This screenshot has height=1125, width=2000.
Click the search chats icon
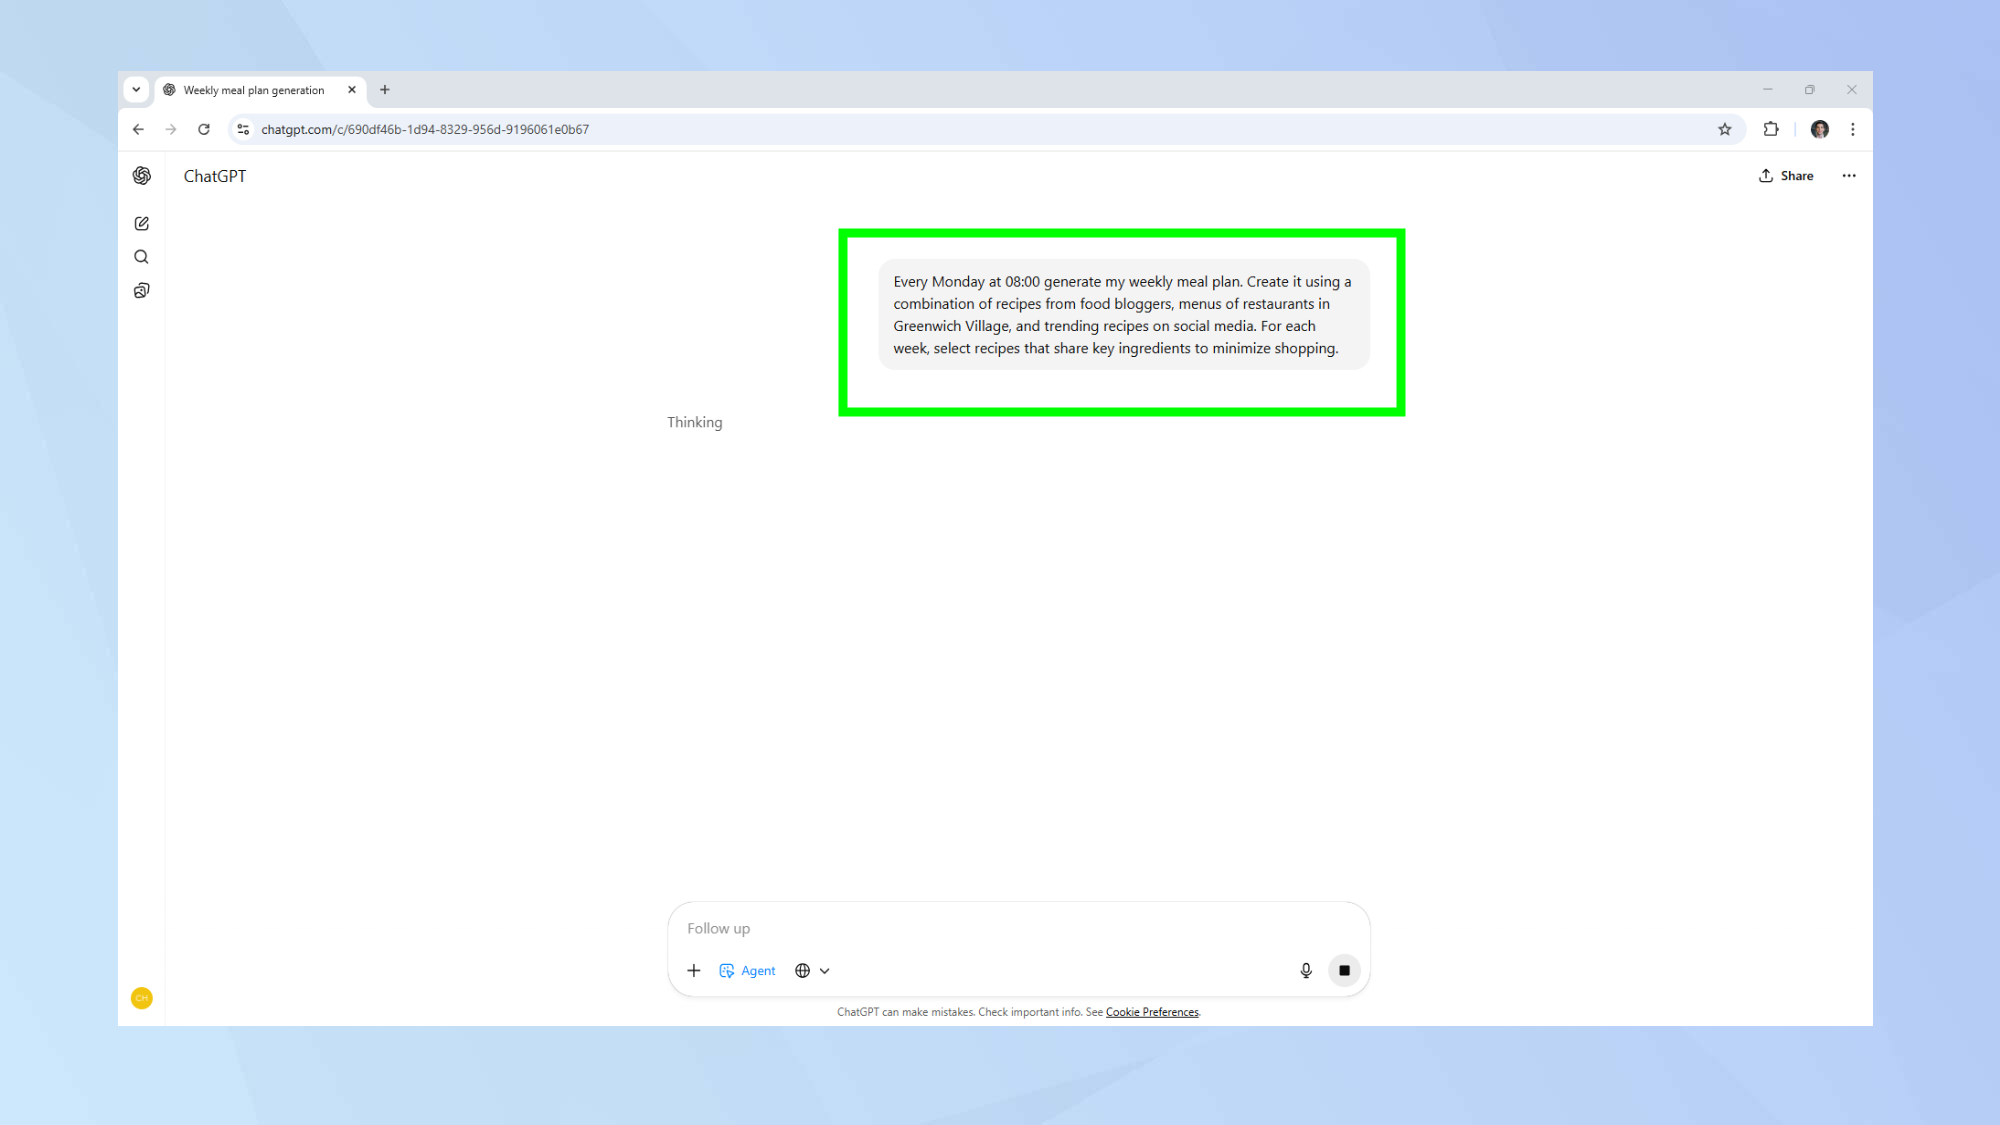click(141, 256)
